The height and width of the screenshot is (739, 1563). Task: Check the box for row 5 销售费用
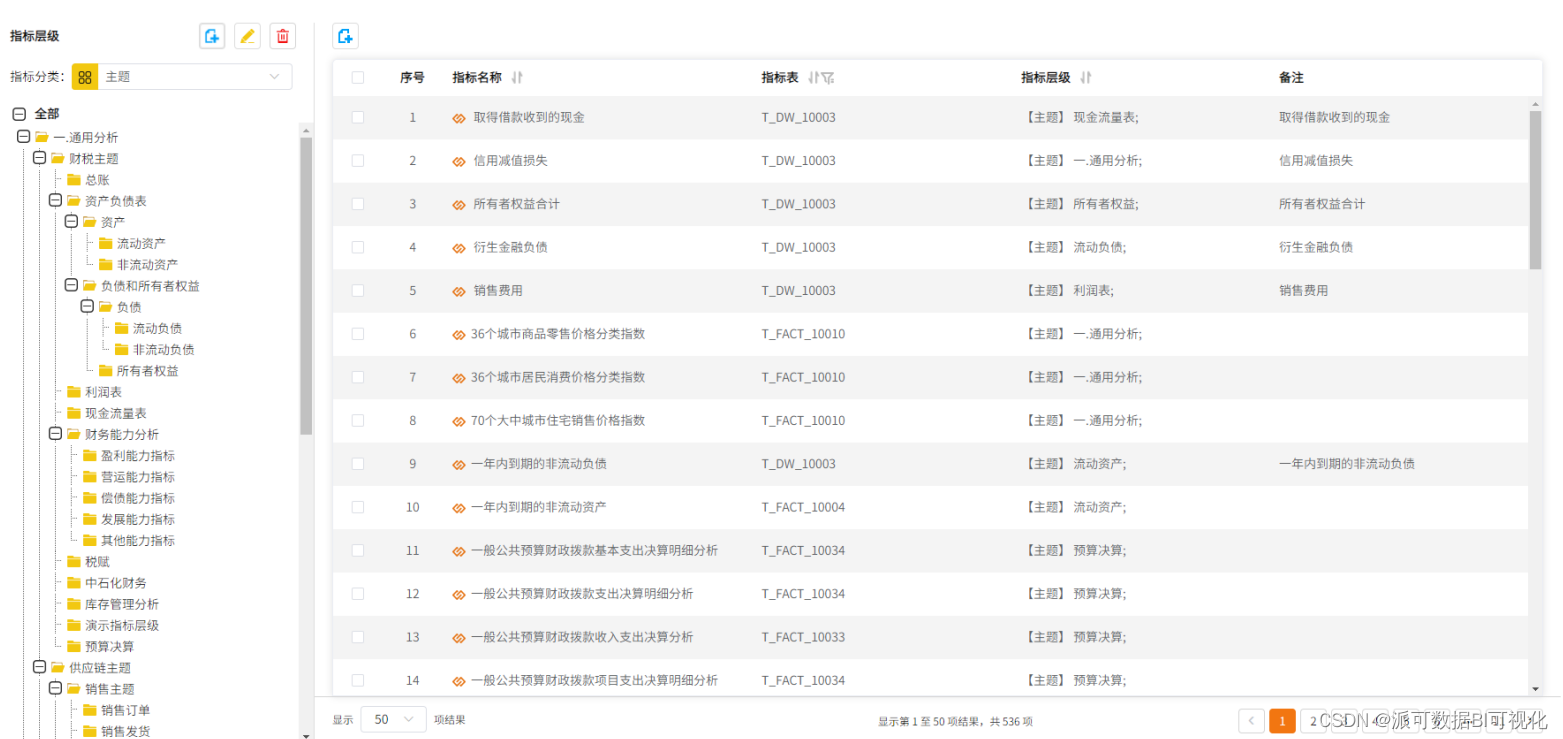pos(358,291)
